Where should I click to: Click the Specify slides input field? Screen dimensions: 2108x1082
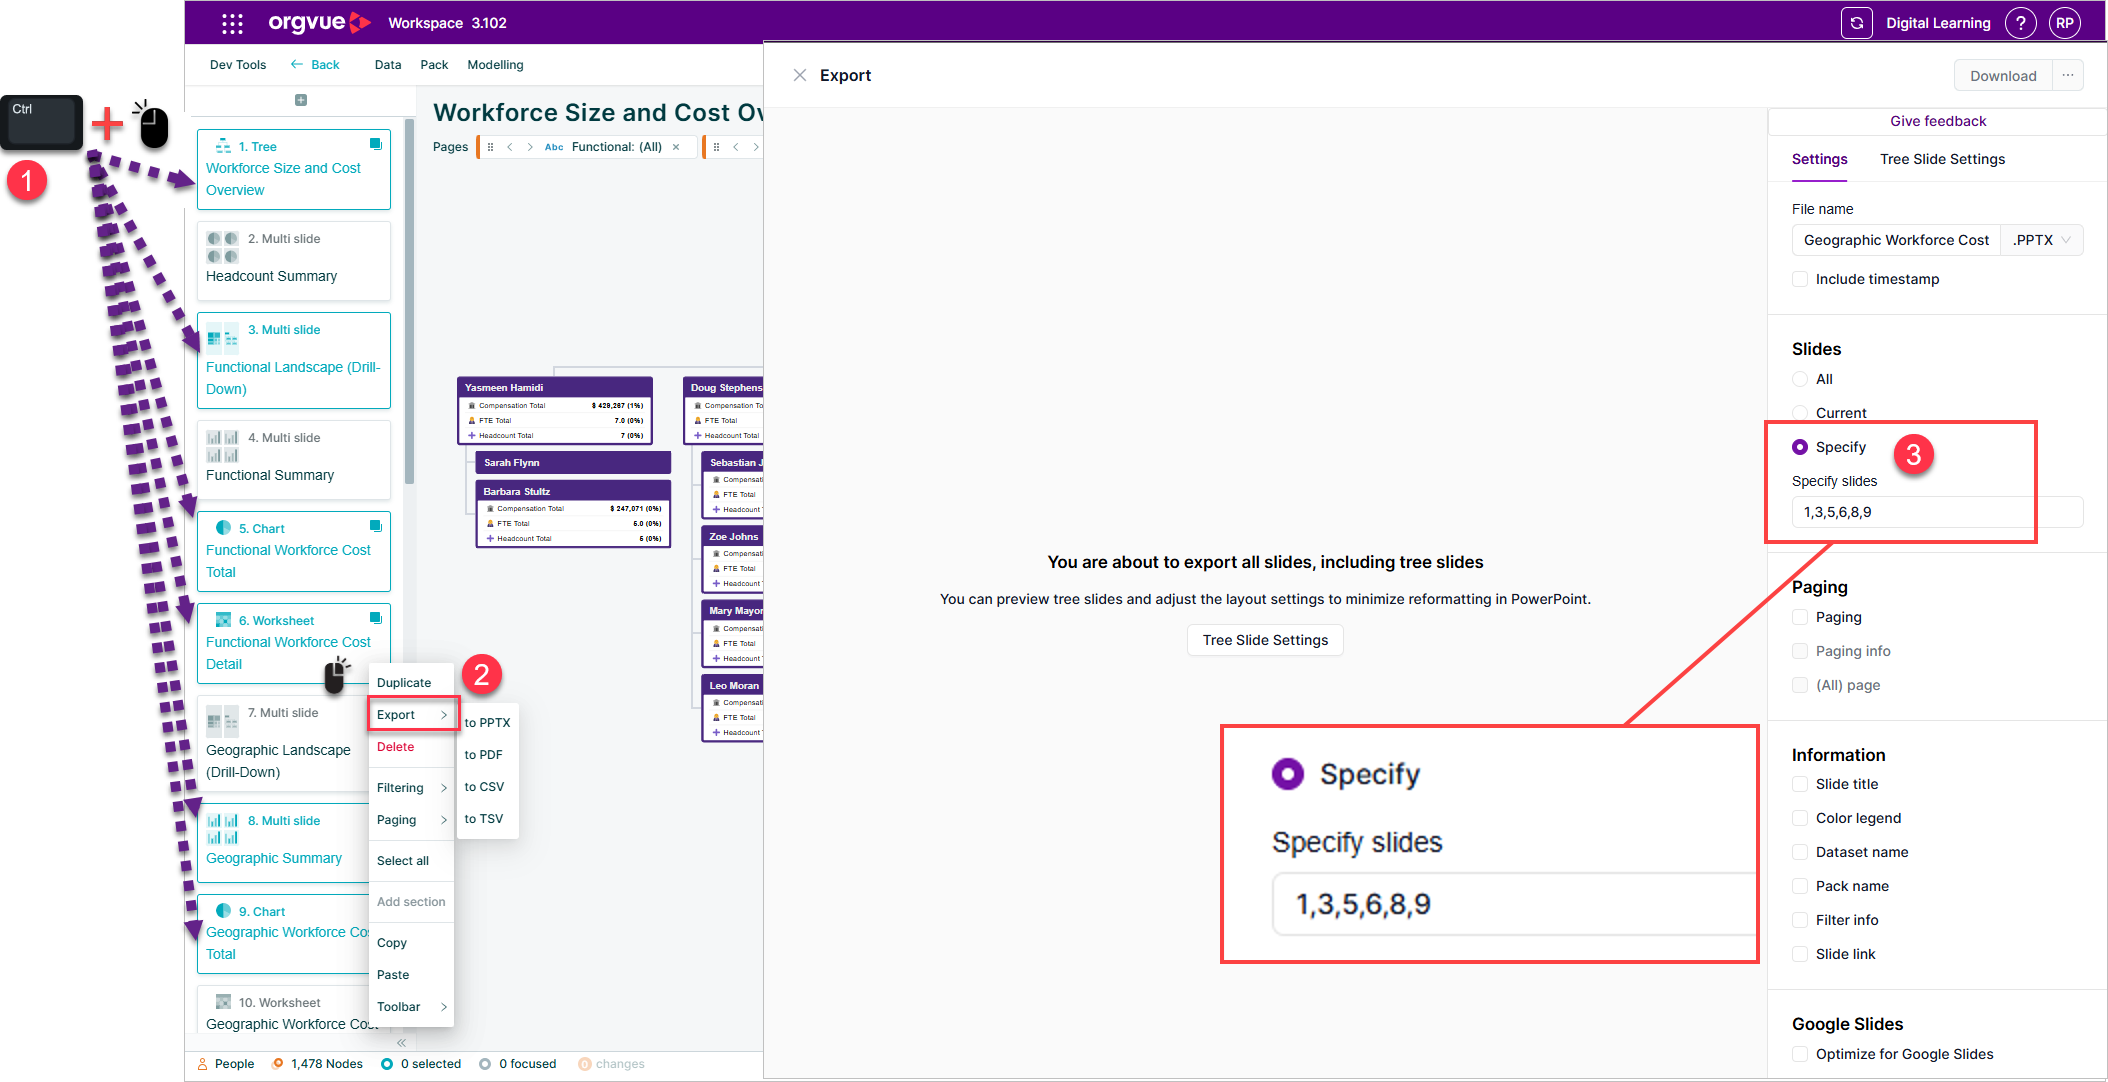(x=1937, y=512)
